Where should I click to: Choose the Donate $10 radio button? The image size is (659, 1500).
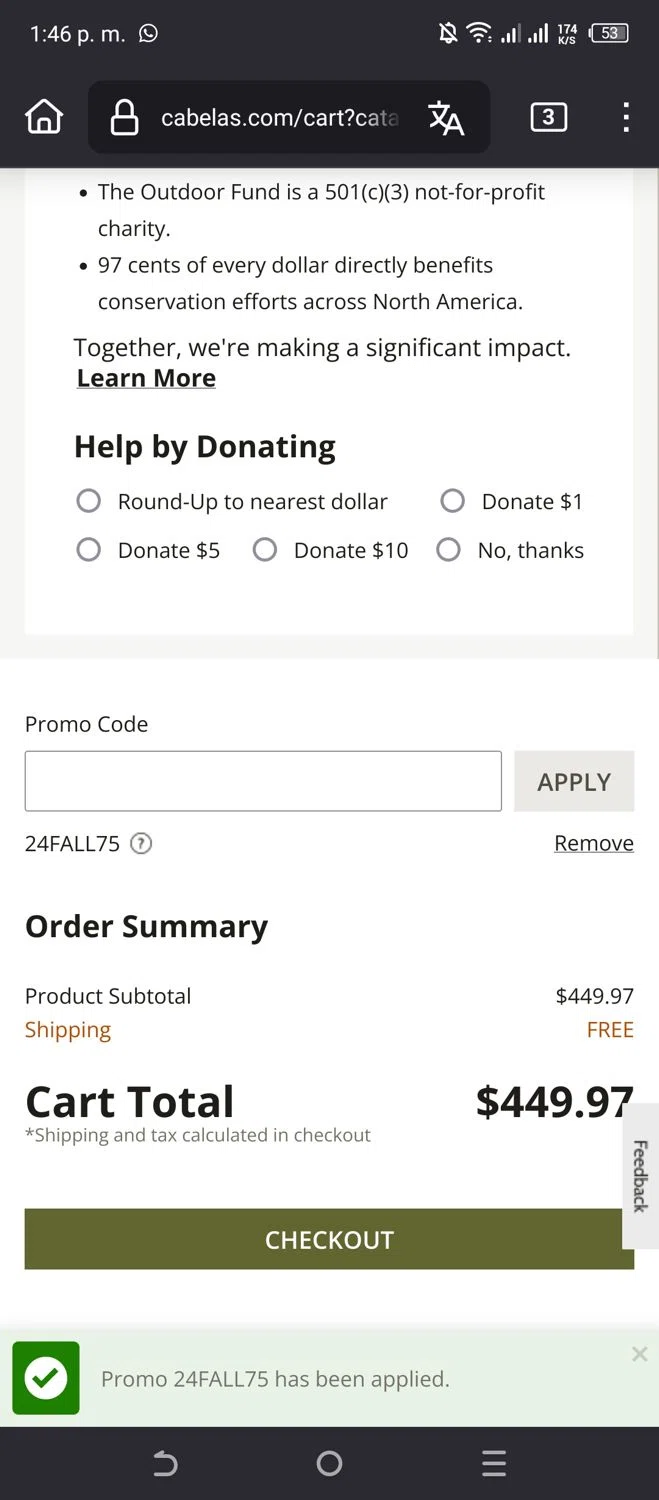(265, 550)
